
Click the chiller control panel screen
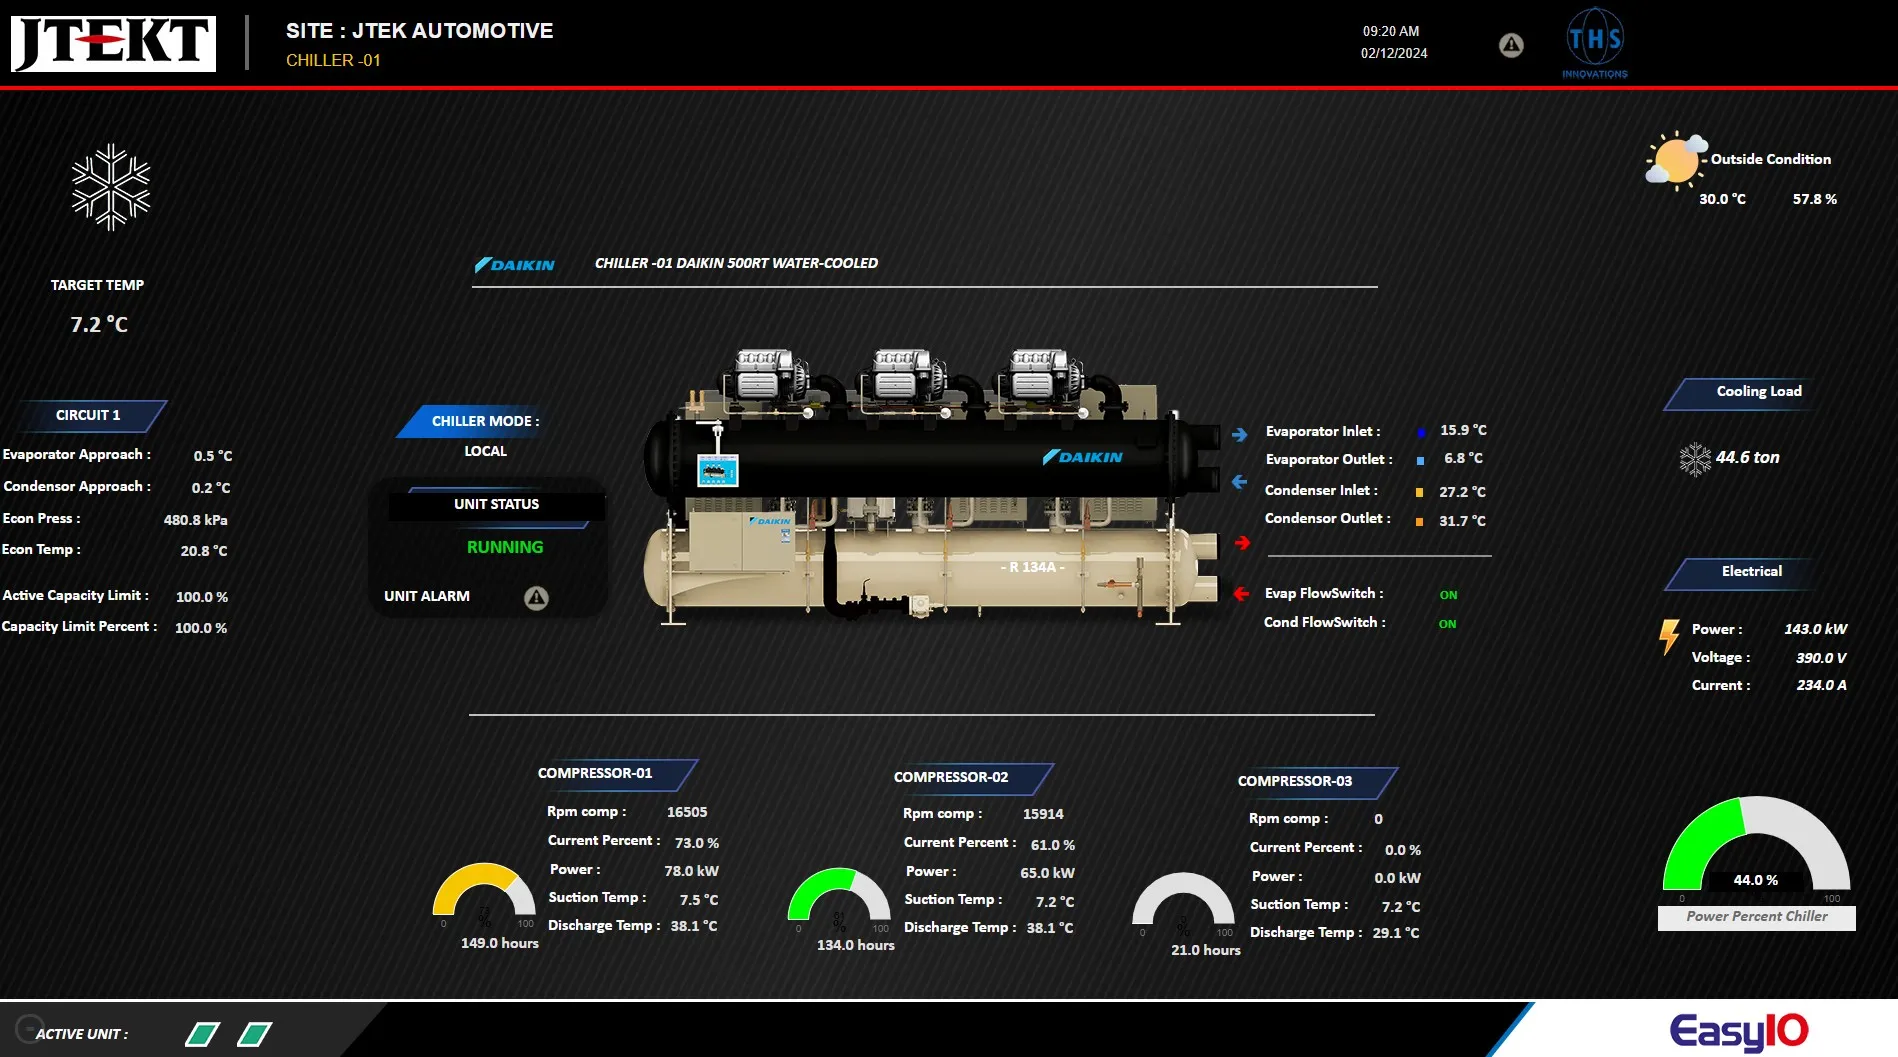point(717,470)
